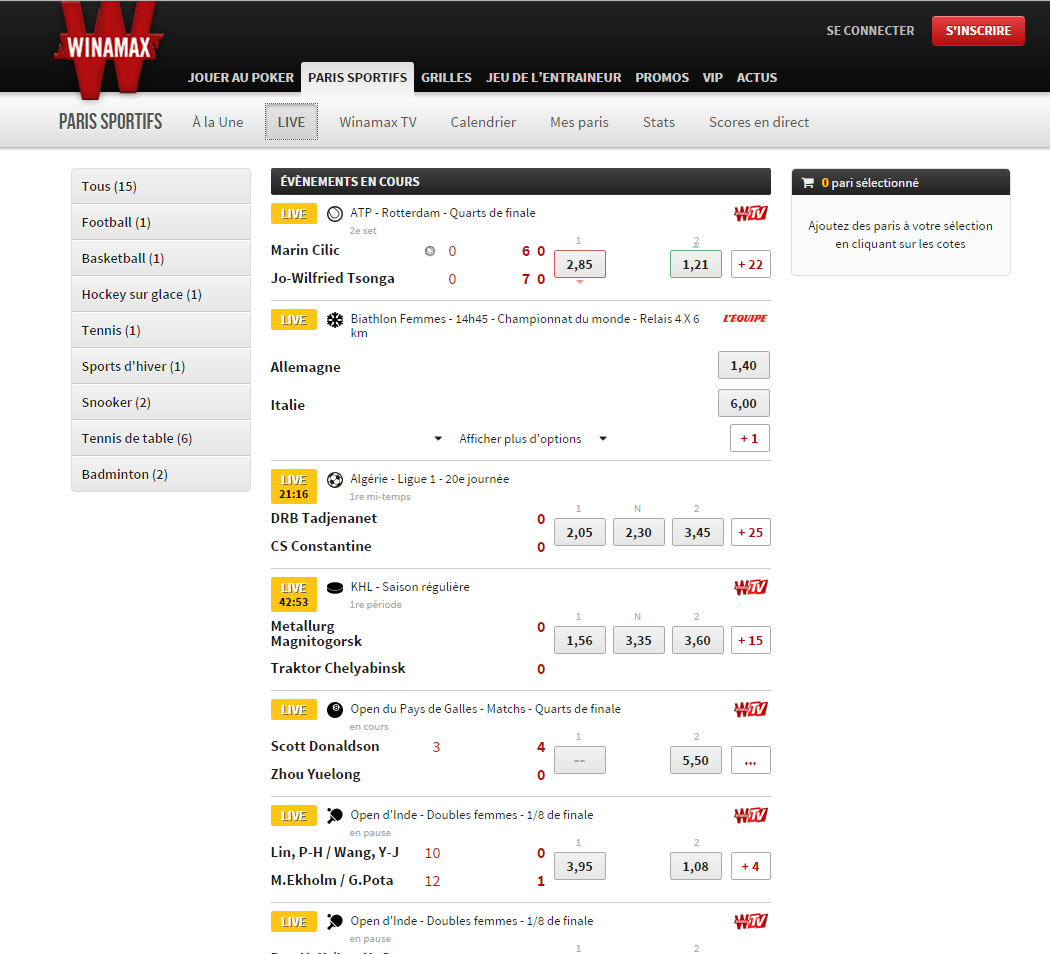Open Winamax TV icon for ATP Rotterdam match

click(x=751, y=214)
